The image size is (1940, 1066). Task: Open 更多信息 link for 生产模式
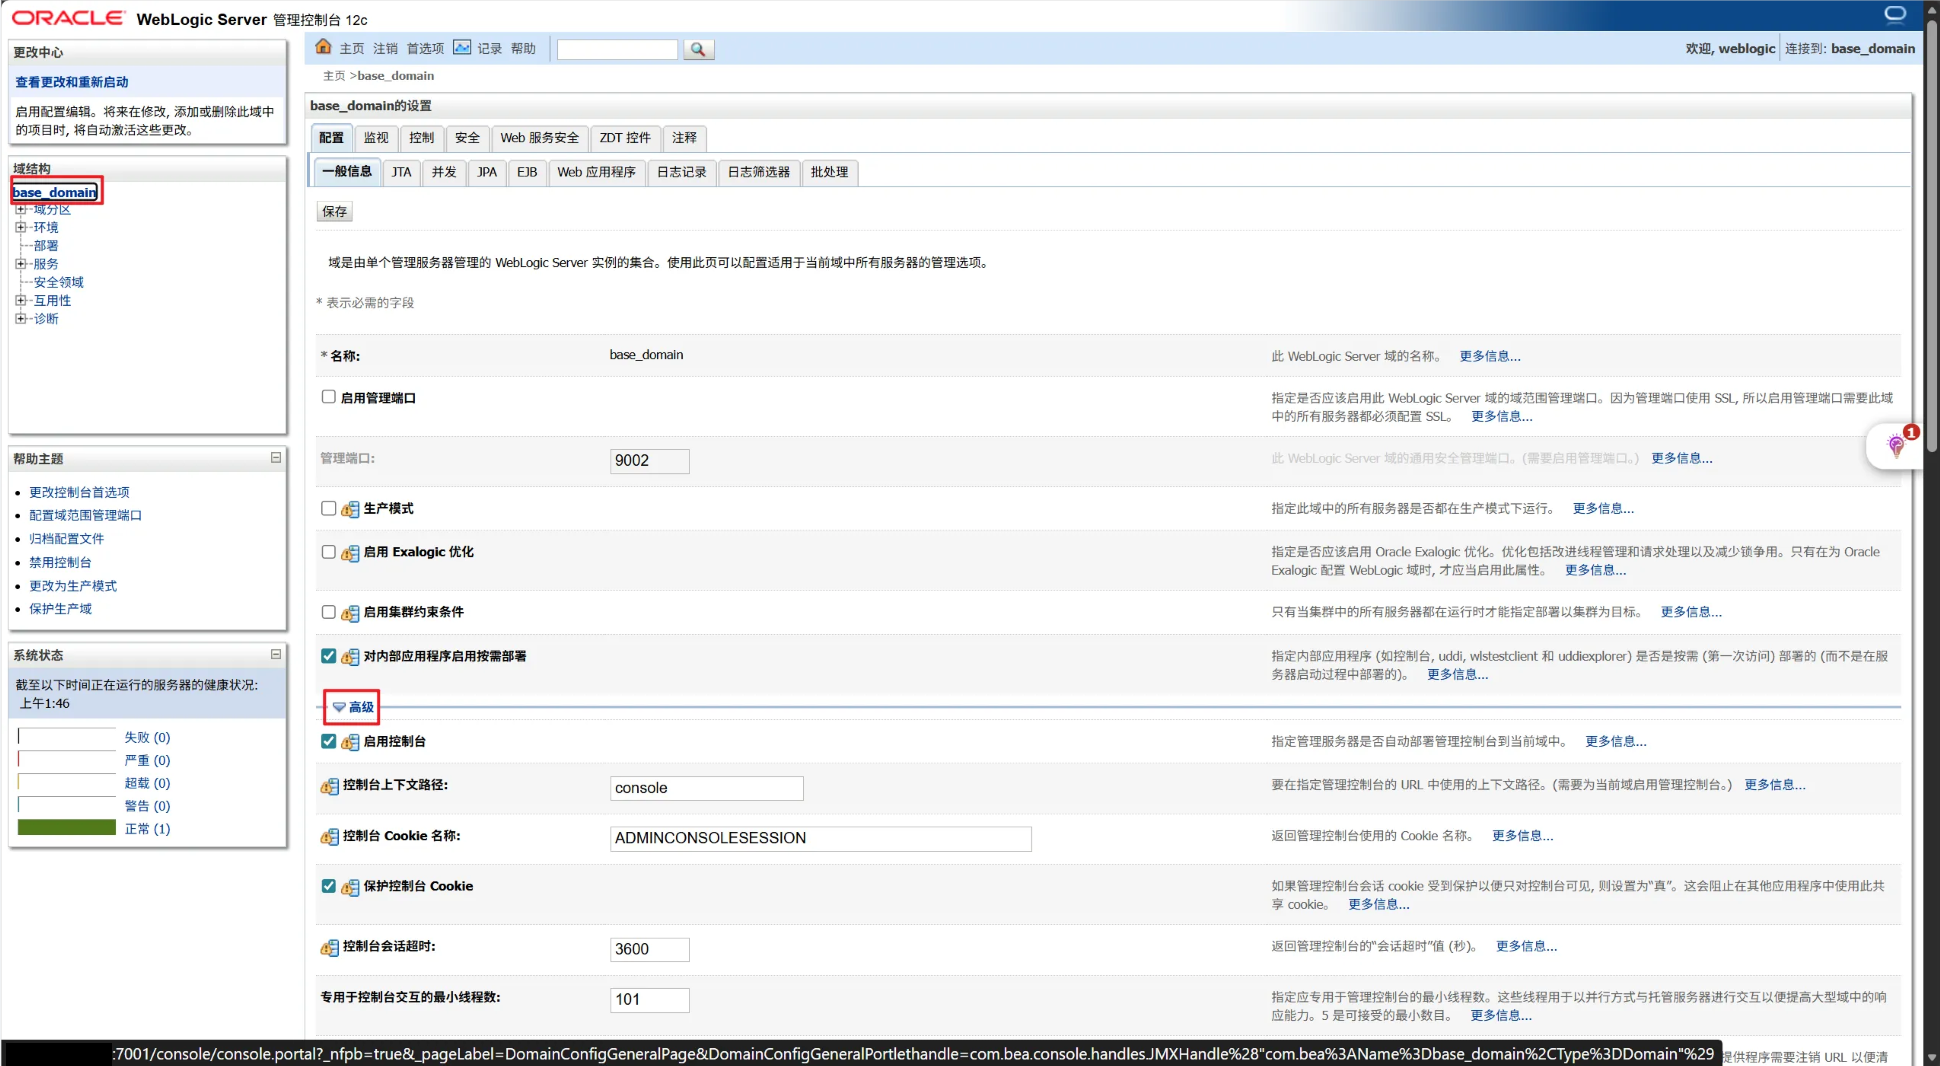(1603, 509)
